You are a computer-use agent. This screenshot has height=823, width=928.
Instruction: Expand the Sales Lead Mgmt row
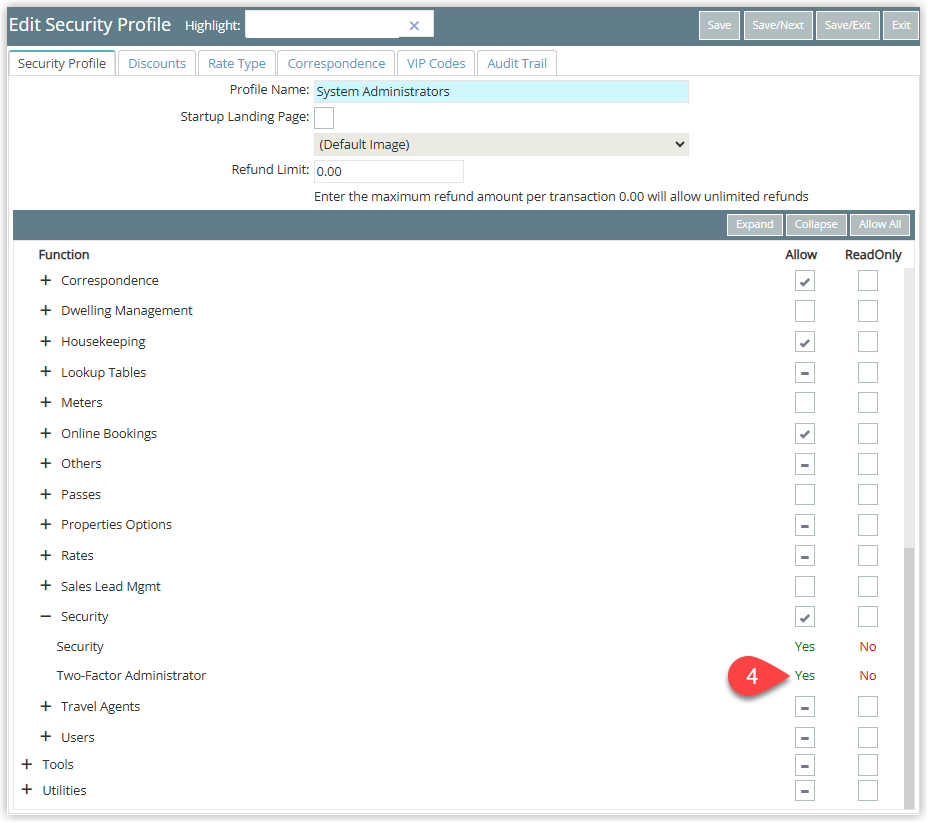[46, 586]
